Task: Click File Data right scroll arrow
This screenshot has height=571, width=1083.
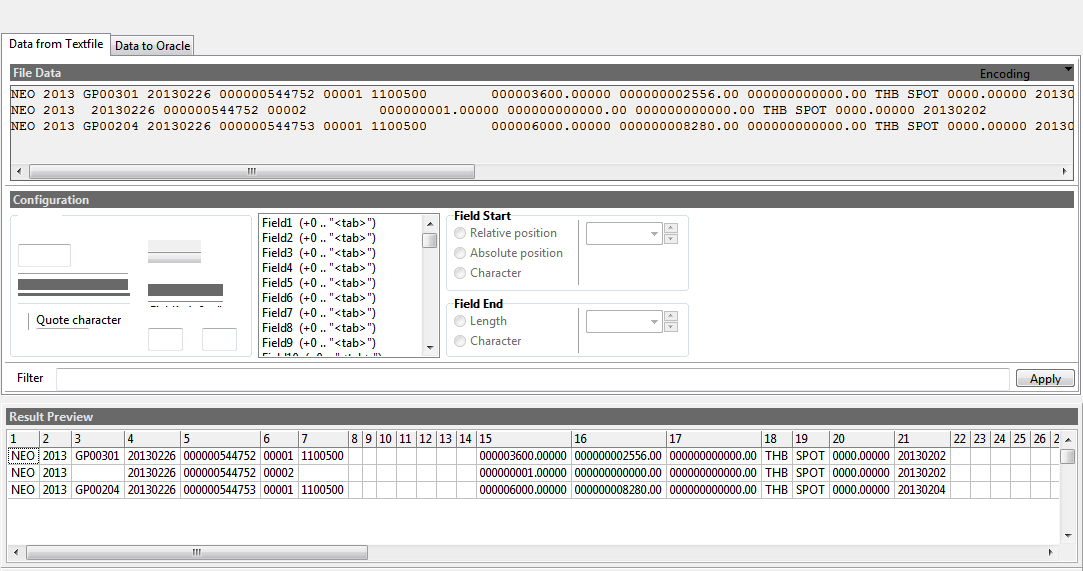Action: [x=1066, y=172]
